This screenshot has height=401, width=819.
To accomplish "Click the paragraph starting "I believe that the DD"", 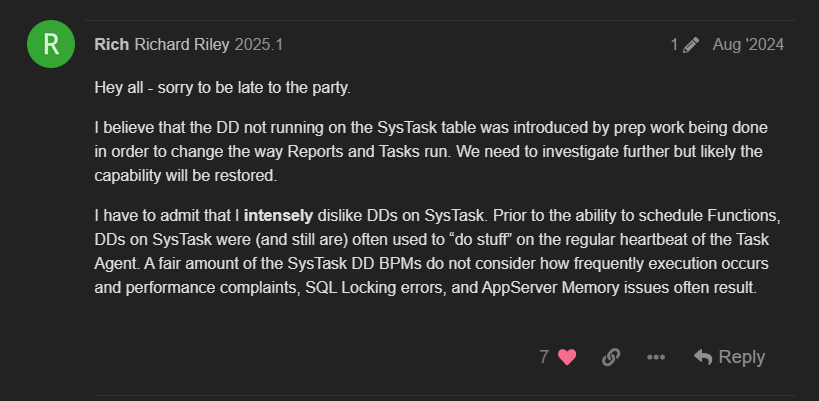I will point(431,152).
